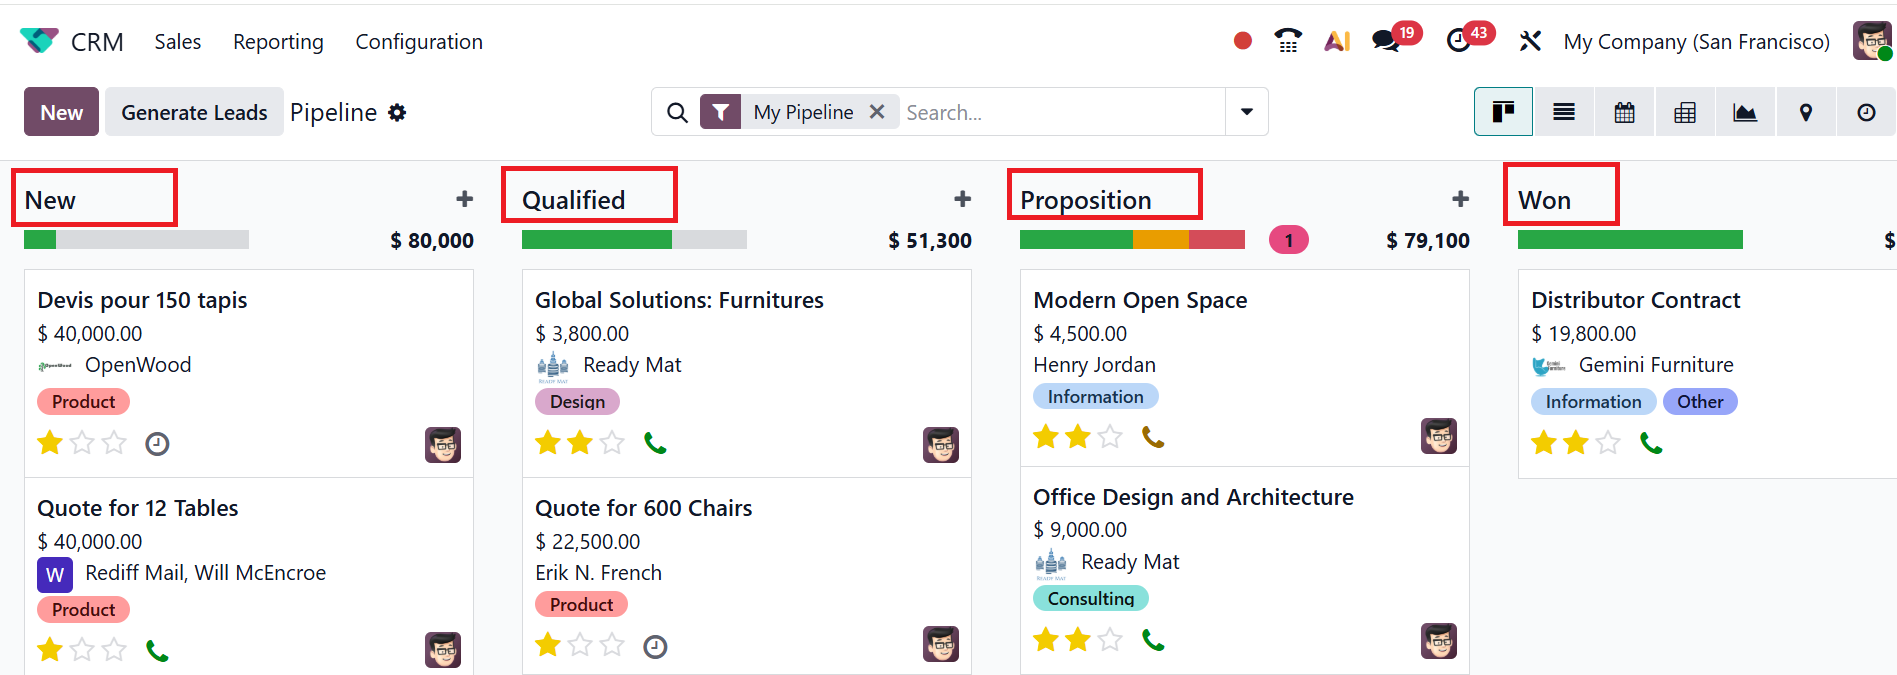The height and width of the screenshot is (675, 1897).
Task: Switch to the calendar view
Action: (x=1624, y=112)
